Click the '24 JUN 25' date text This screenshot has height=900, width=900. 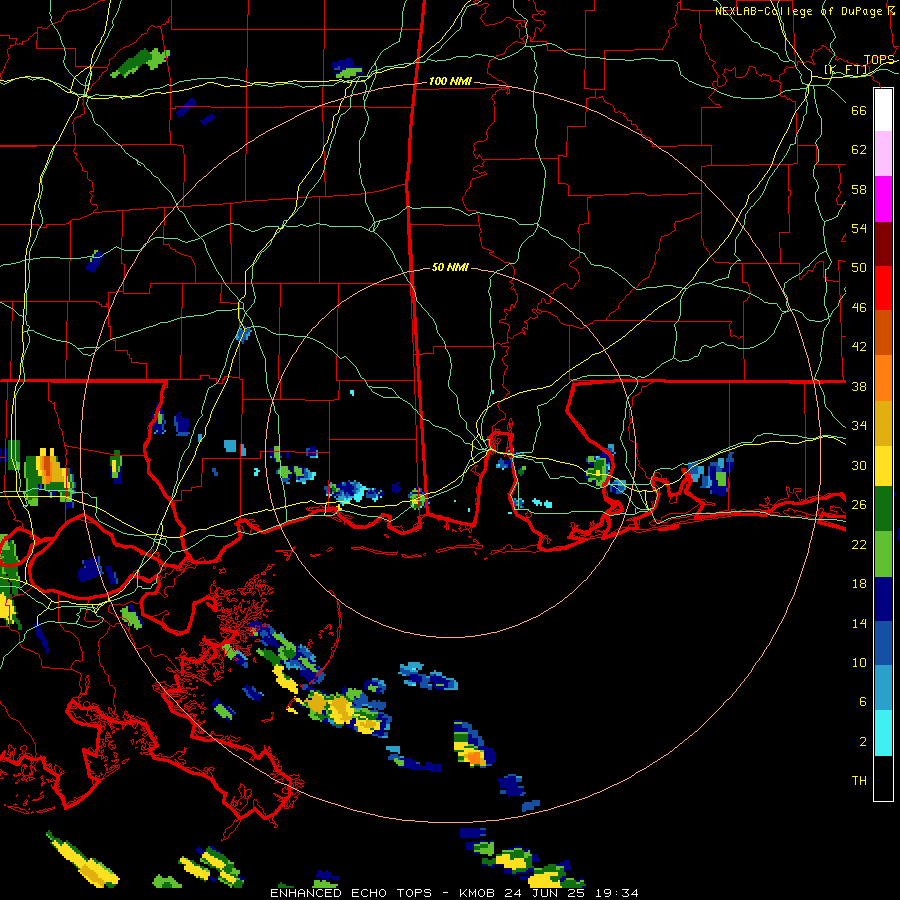tap(544, 893)
